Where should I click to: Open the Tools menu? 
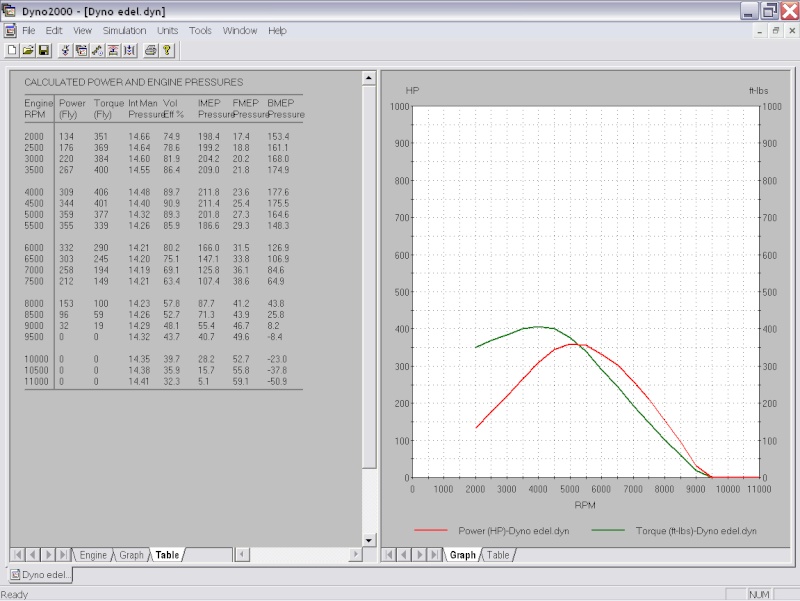[x=200, y=31]
